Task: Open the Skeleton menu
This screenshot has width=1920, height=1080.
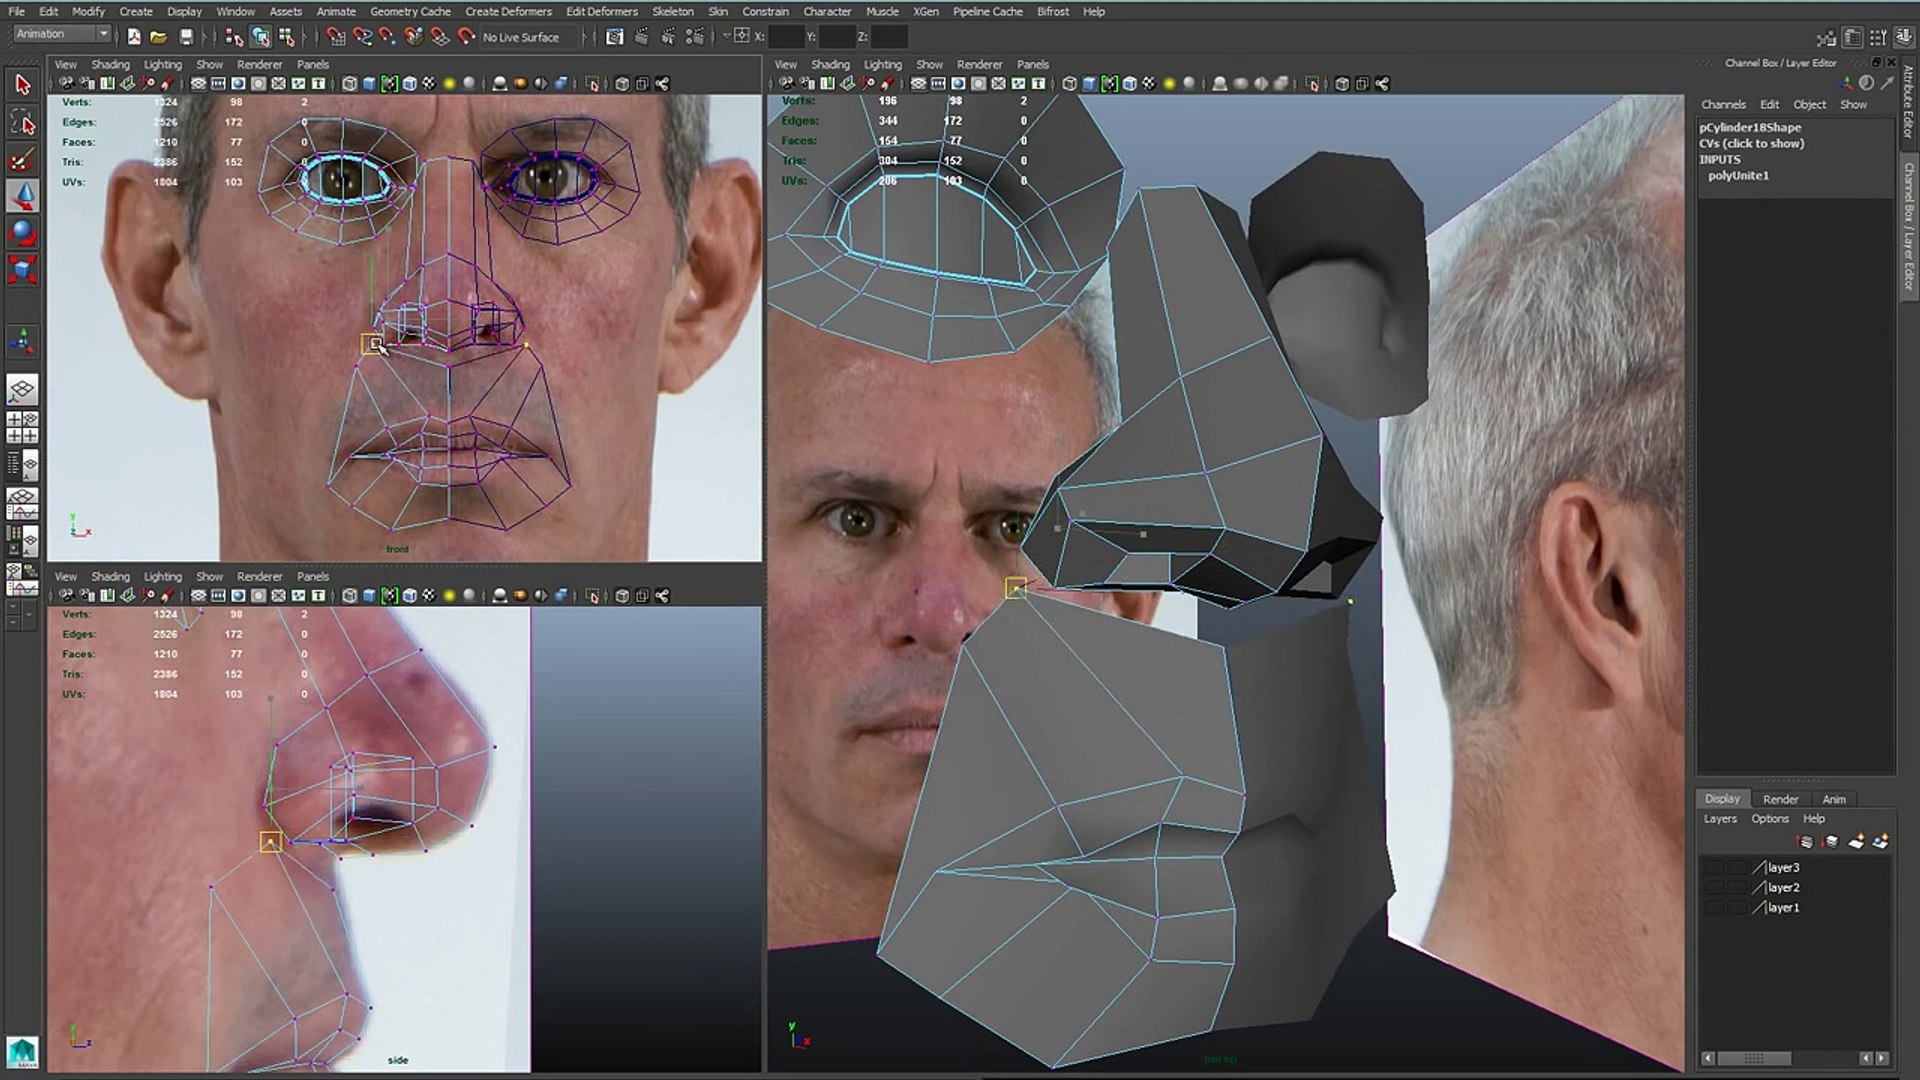Action: coord(672,11)
